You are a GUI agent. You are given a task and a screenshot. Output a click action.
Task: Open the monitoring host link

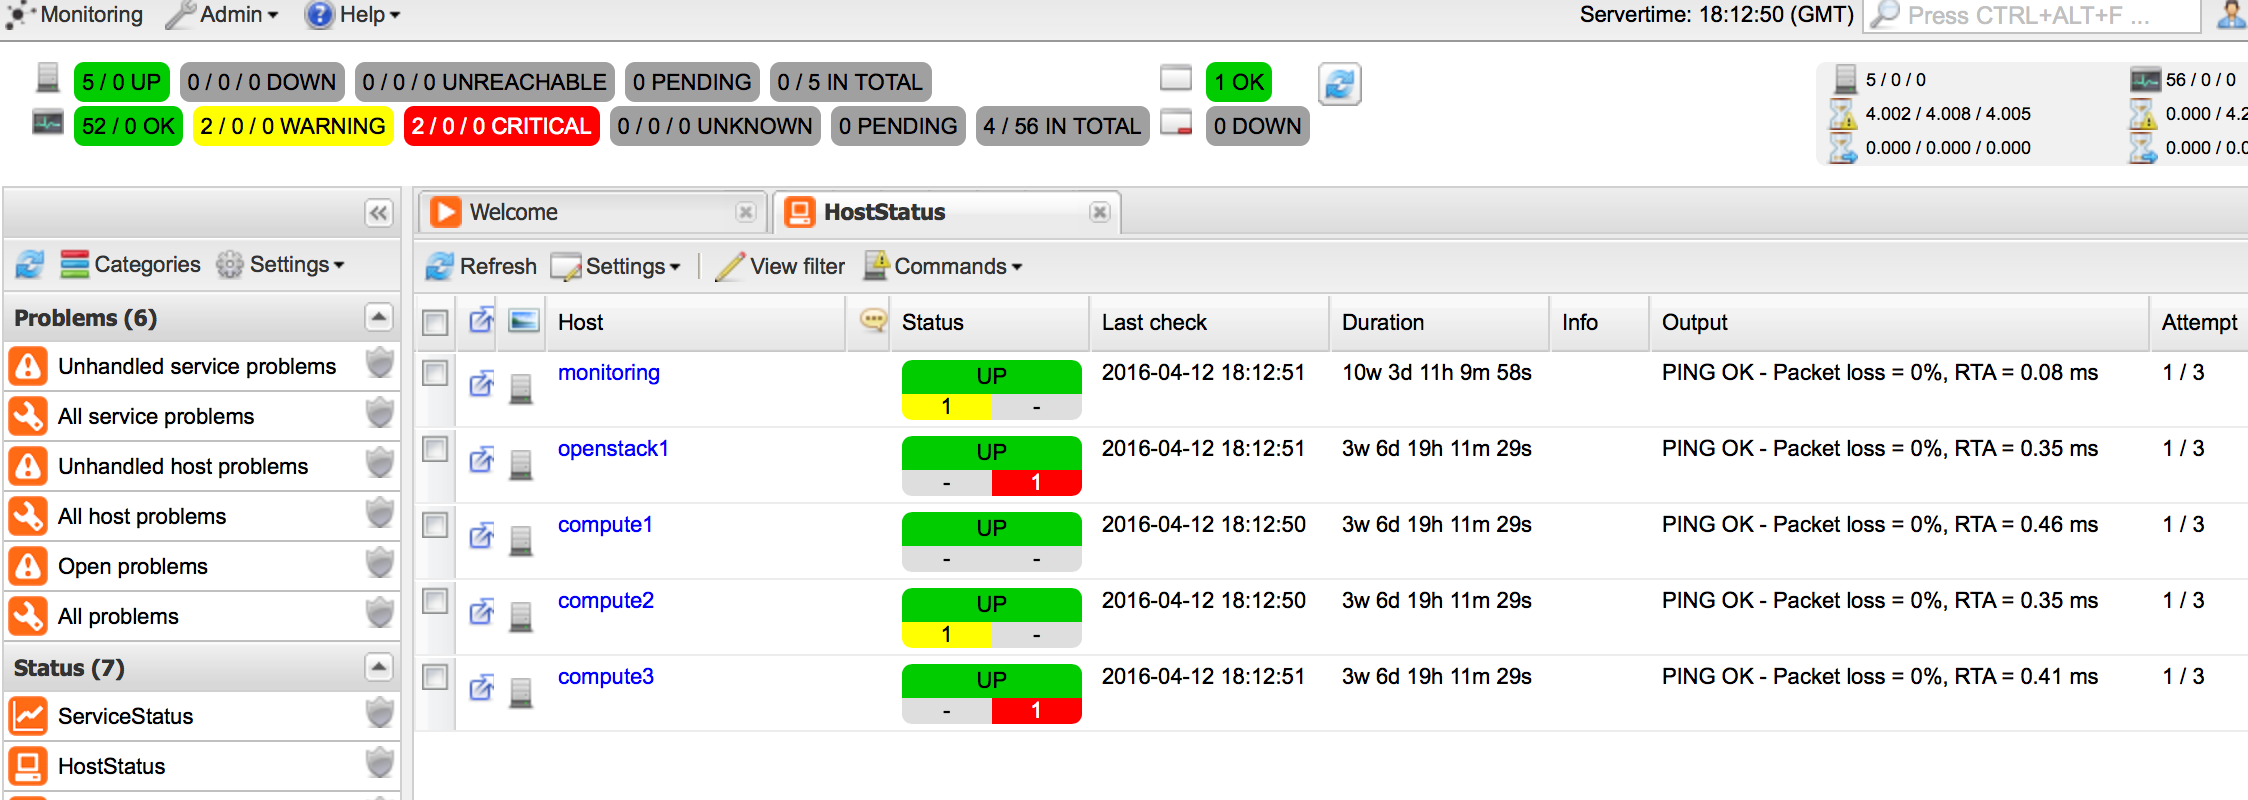(x=609, y=373)
